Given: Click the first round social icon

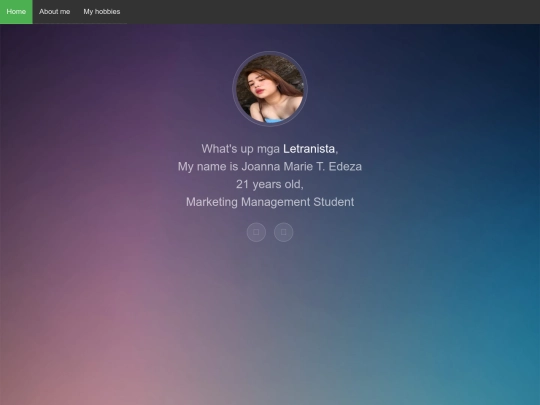Looking at the screenshot, I should (x=256, y=232).
